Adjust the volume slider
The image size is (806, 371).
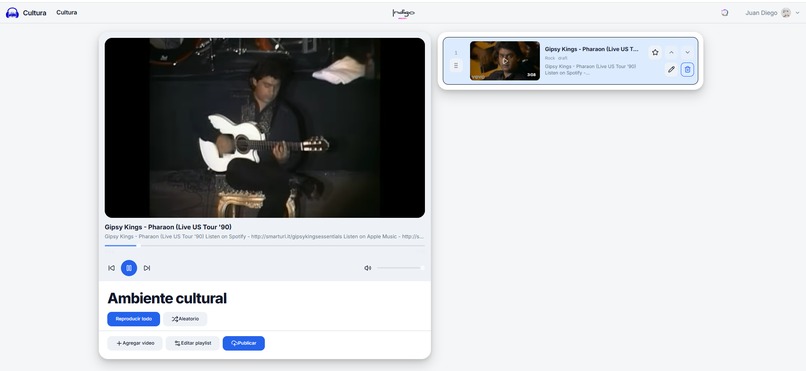point(400,268)
